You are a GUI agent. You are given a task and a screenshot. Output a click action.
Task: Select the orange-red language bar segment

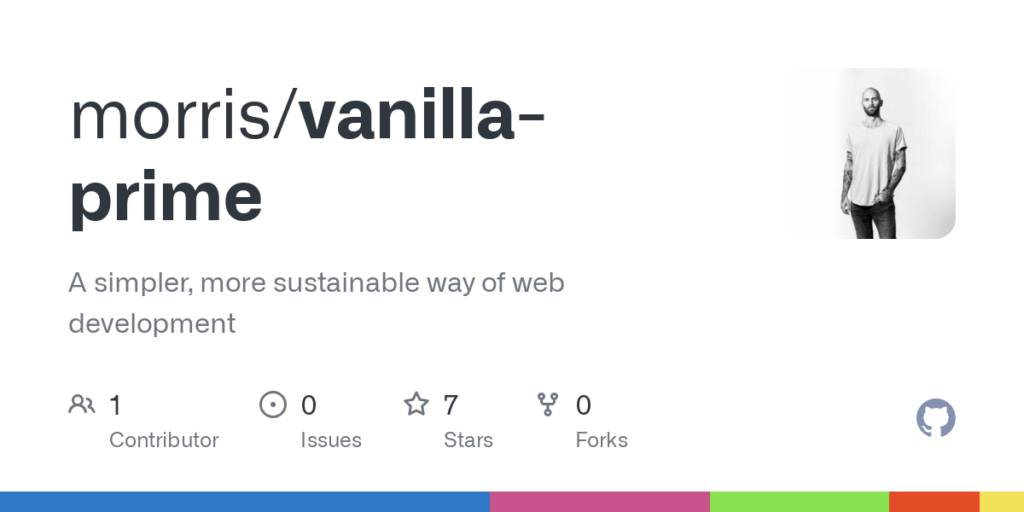pos(934,501)
